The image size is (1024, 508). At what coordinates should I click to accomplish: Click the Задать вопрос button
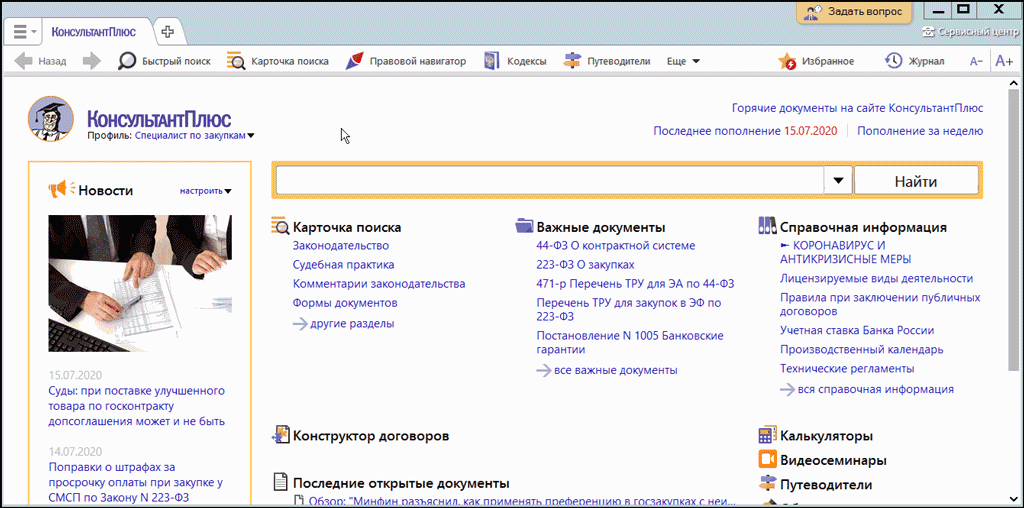pos(854,12)
